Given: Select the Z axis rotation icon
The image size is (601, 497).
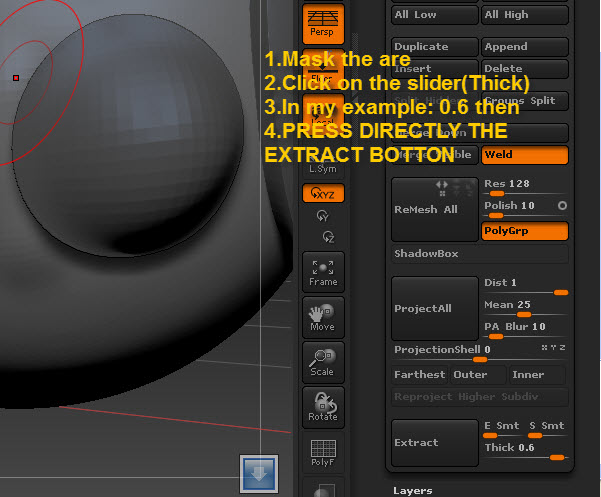Looking at the screenshot, I should coord(328,237).
